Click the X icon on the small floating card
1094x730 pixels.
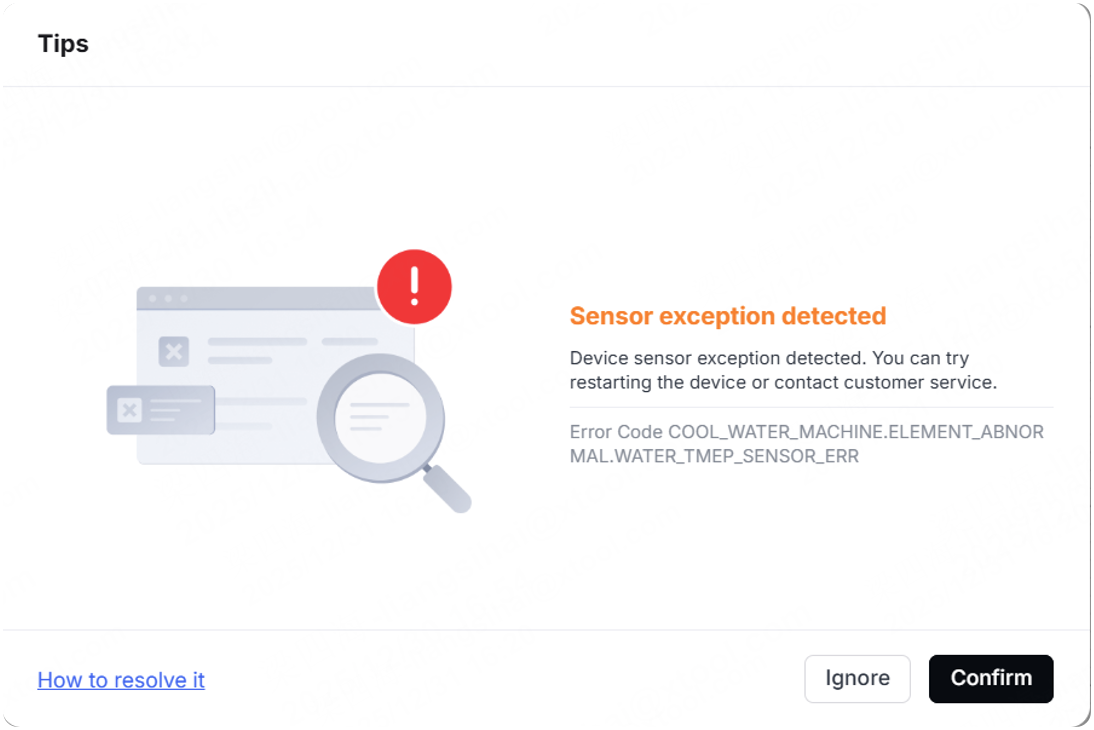(130, 410)
